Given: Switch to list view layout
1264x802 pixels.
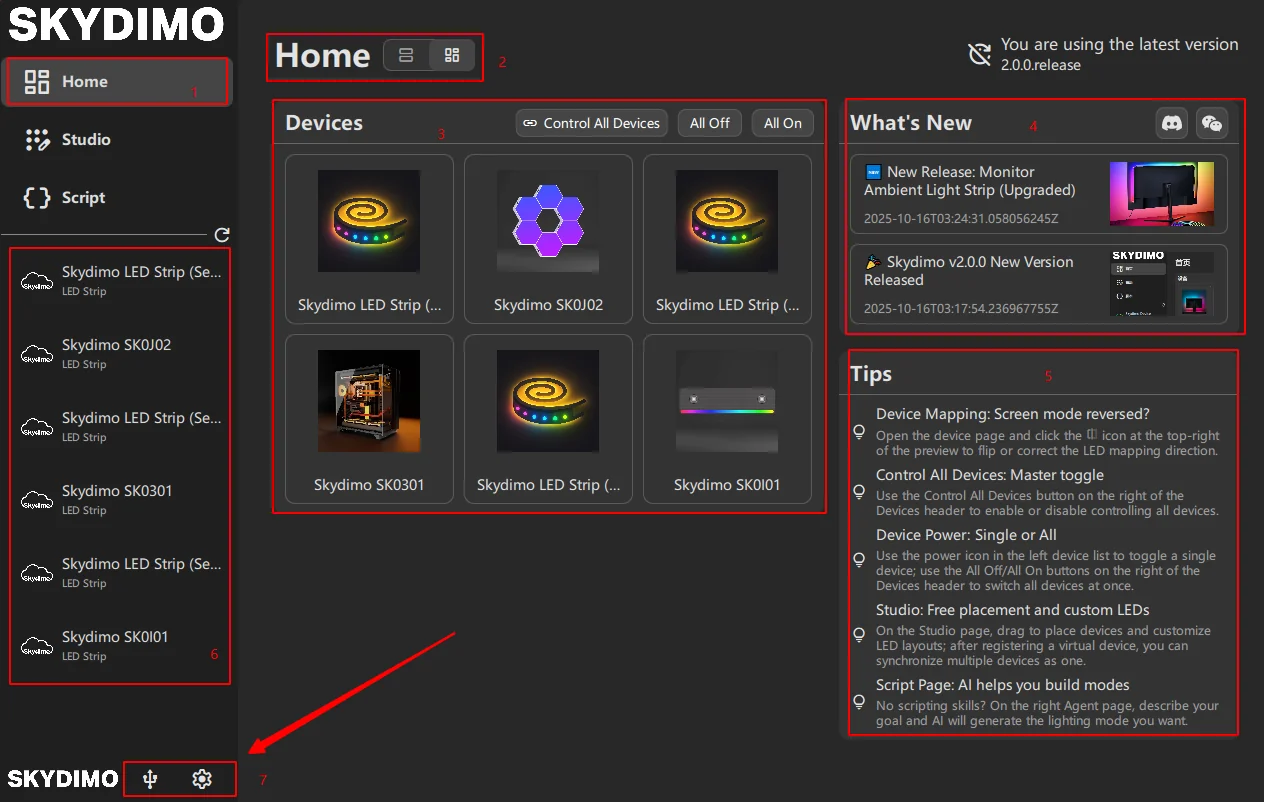Looking at the screenshot, I should (406, 55).
